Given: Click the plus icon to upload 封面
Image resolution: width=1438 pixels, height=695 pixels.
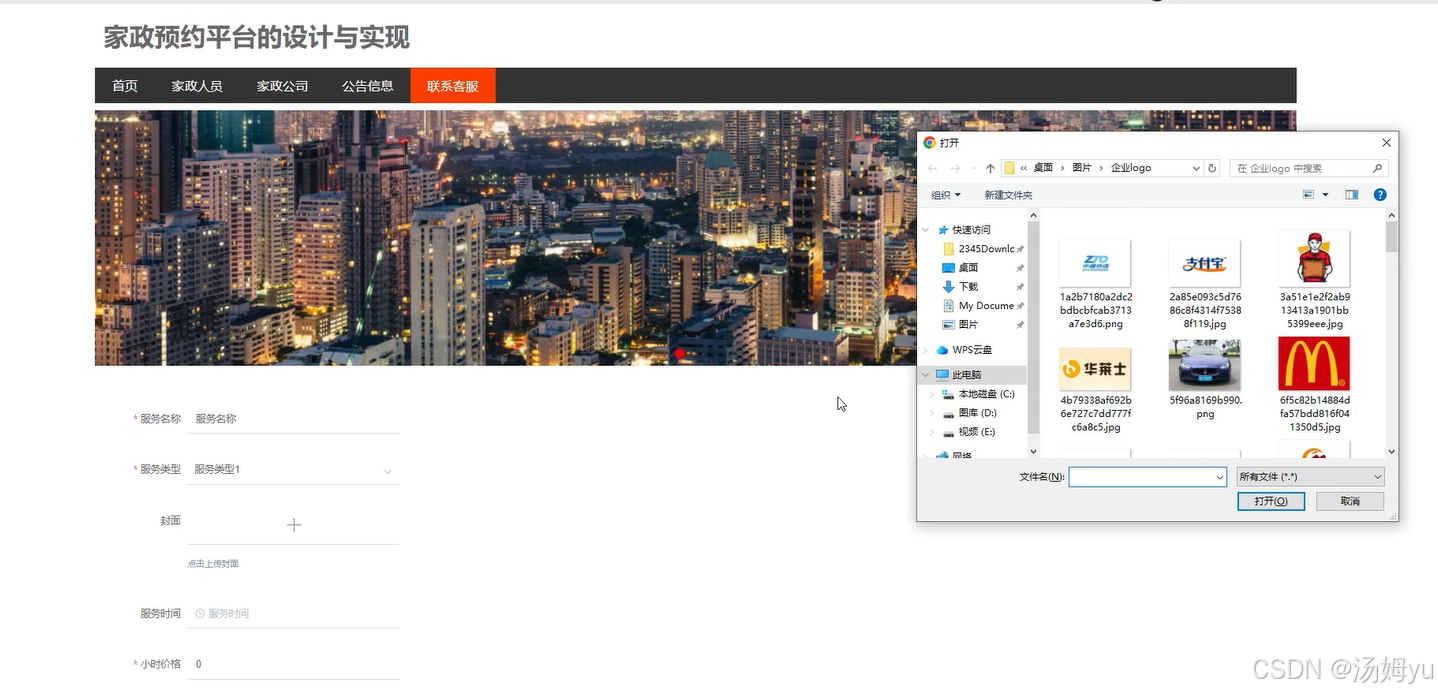Looking at the screenshot, I should pyautogui.click(x=294, y=525).
